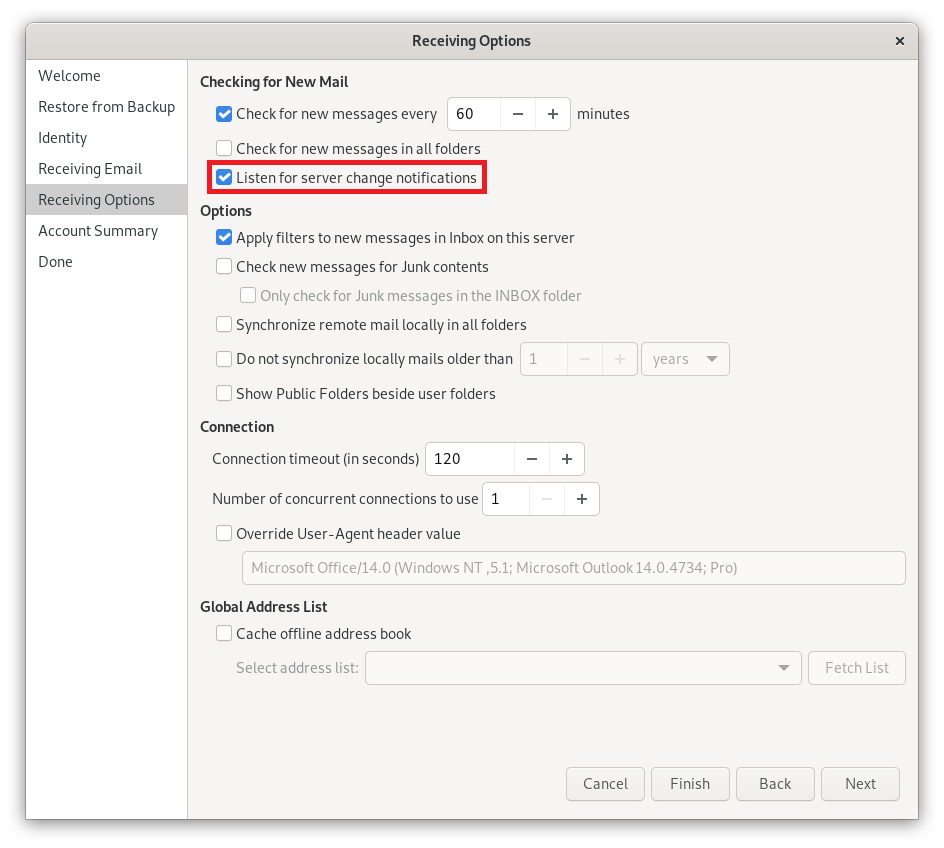Click the Next button

tap(860, 784)
